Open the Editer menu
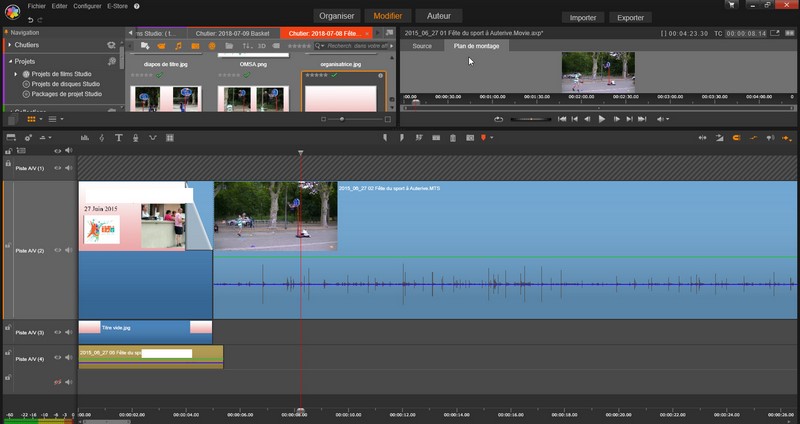 pyautogui.click(x=60, y=6)
